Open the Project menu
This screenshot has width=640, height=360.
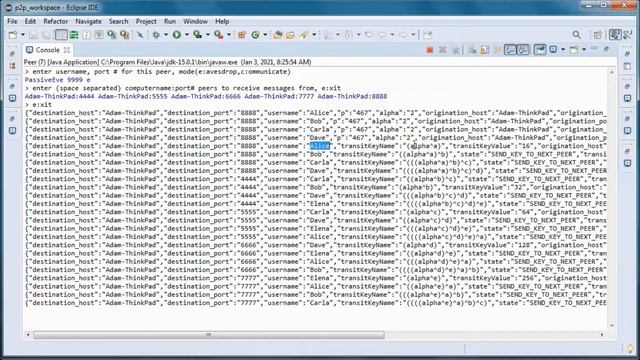(x=146, y=21)
